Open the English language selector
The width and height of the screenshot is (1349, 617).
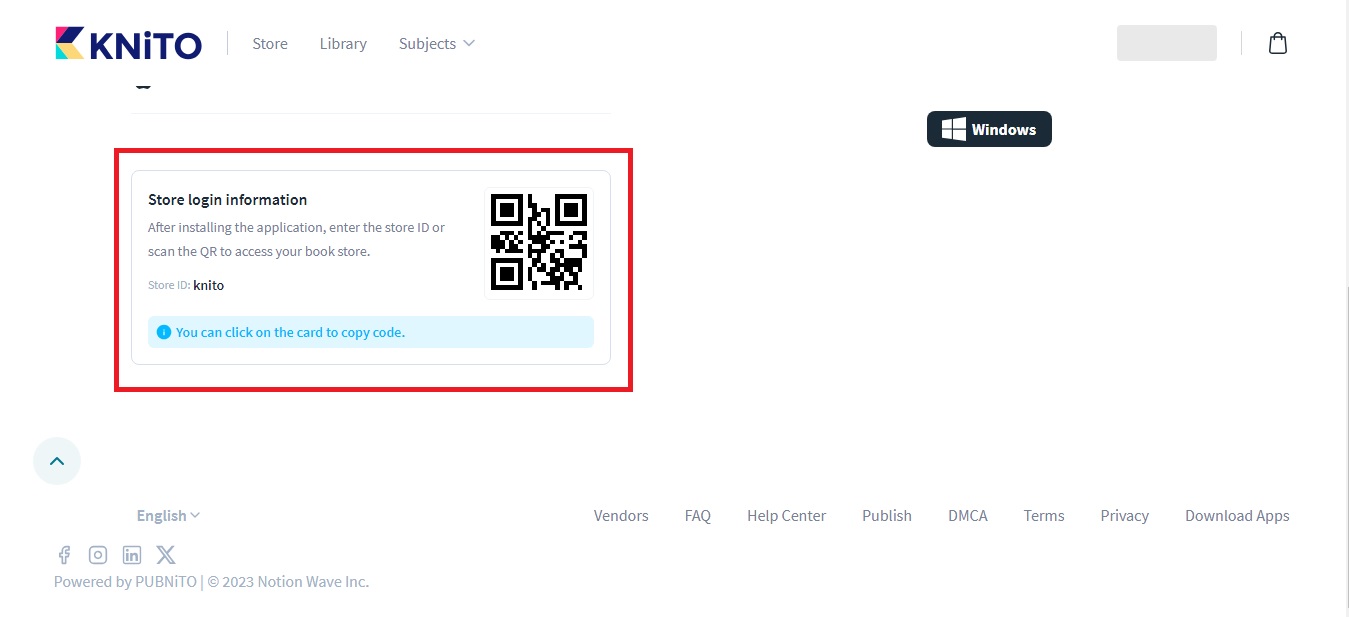pos(168,516)
